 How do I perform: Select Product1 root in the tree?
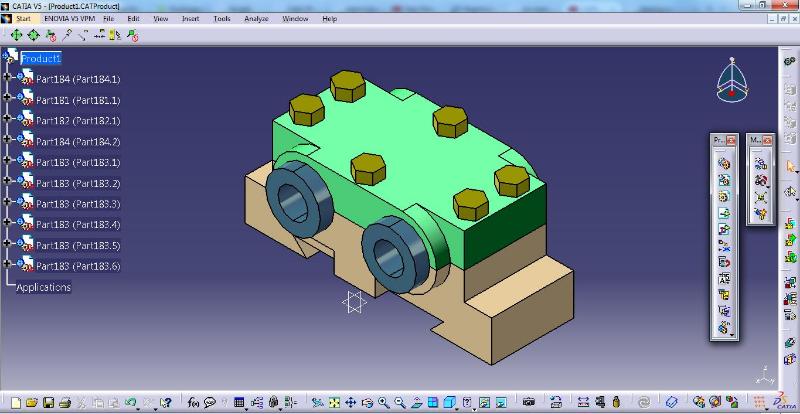point(41,59)
